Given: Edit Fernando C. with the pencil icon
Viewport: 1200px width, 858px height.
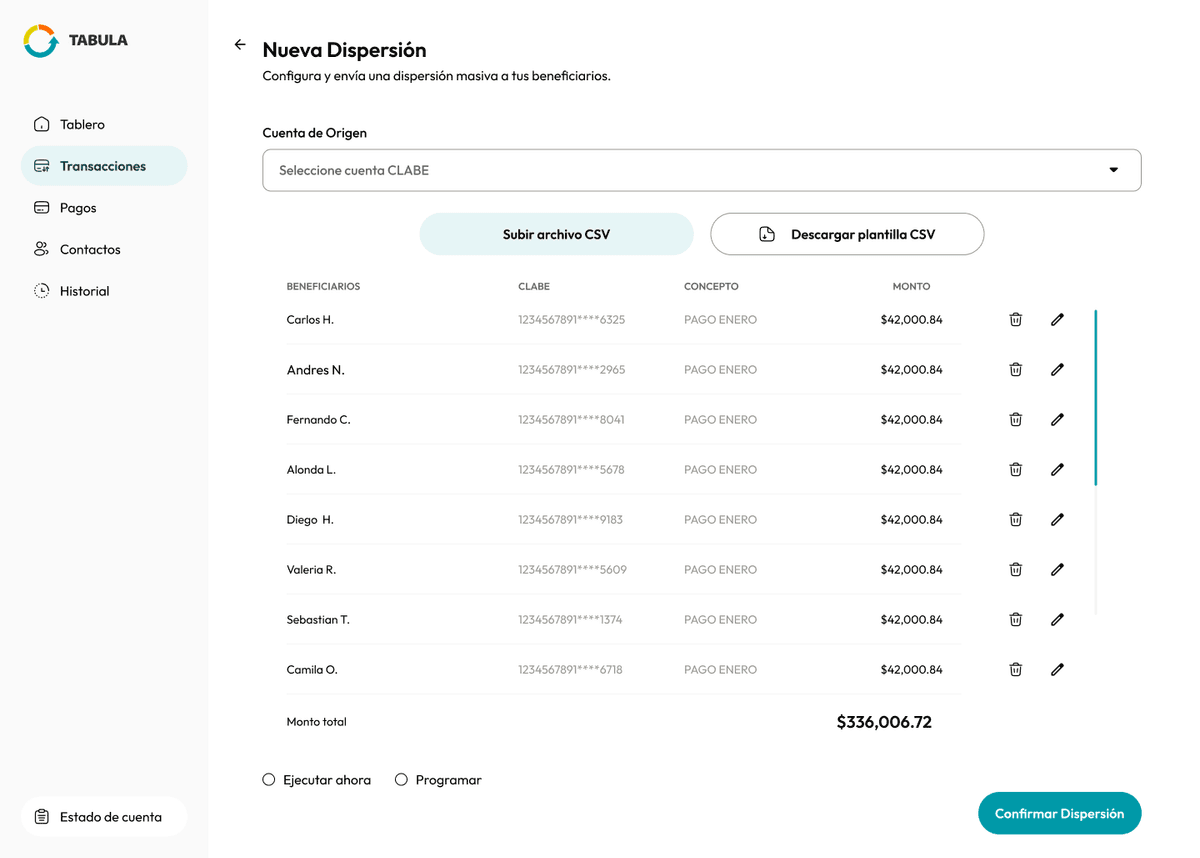Looking at the screenshot, I should pyautogui.click(x=1057, y=419).
